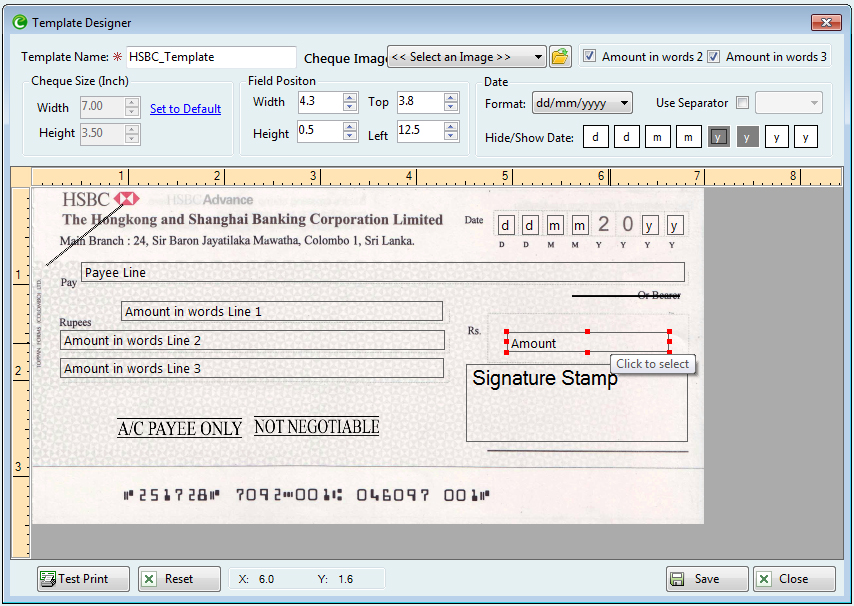Select the Amount in words Line 2 field

pos(252,340)
